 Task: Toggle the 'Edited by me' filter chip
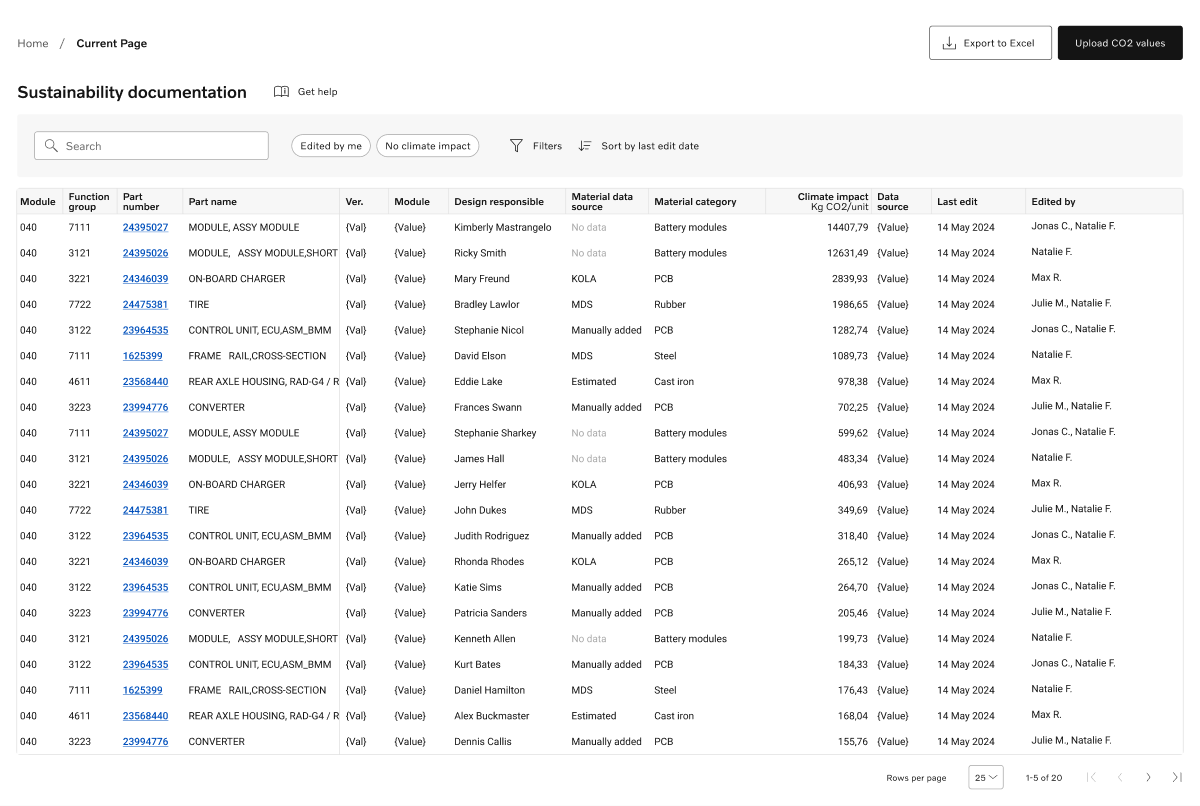(x=331, y=146)
